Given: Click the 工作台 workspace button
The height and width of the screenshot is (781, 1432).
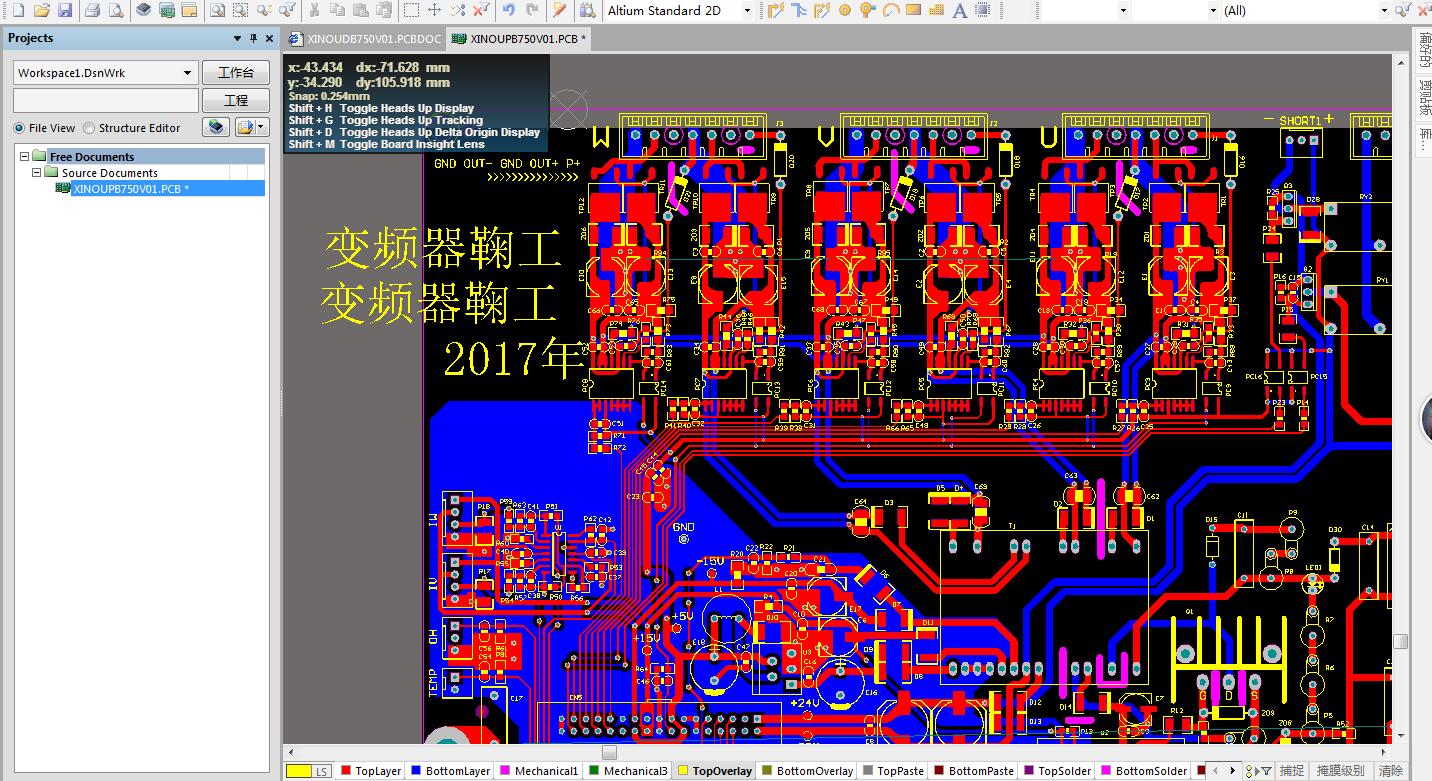Looking at the screenshot, I should pos(236,73).
